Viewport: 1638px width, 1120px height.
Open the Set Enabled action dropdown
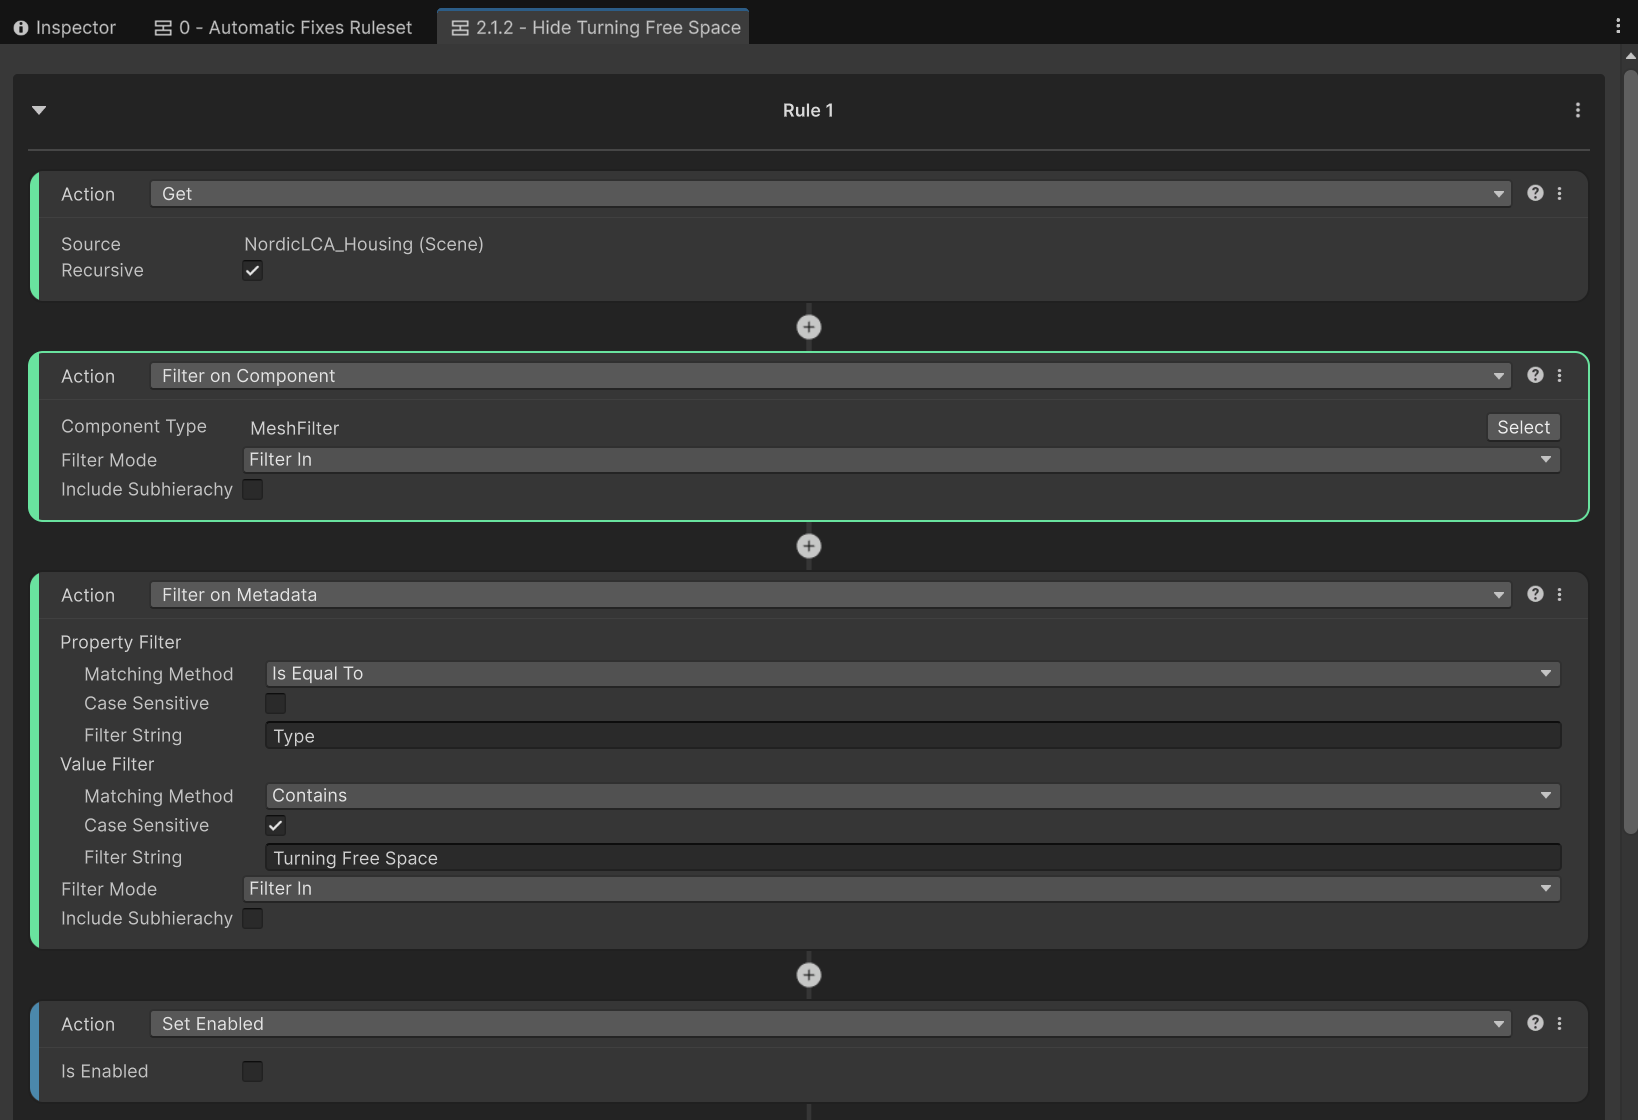(x=830, y=1024)
